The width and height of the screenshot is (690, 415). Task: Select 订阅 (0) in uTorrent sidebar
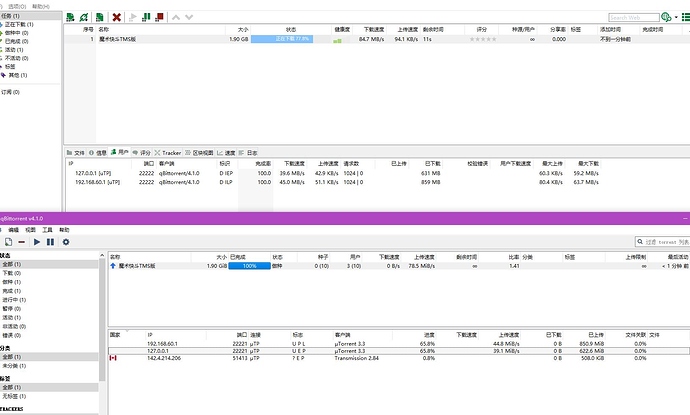tap(10, 92)
